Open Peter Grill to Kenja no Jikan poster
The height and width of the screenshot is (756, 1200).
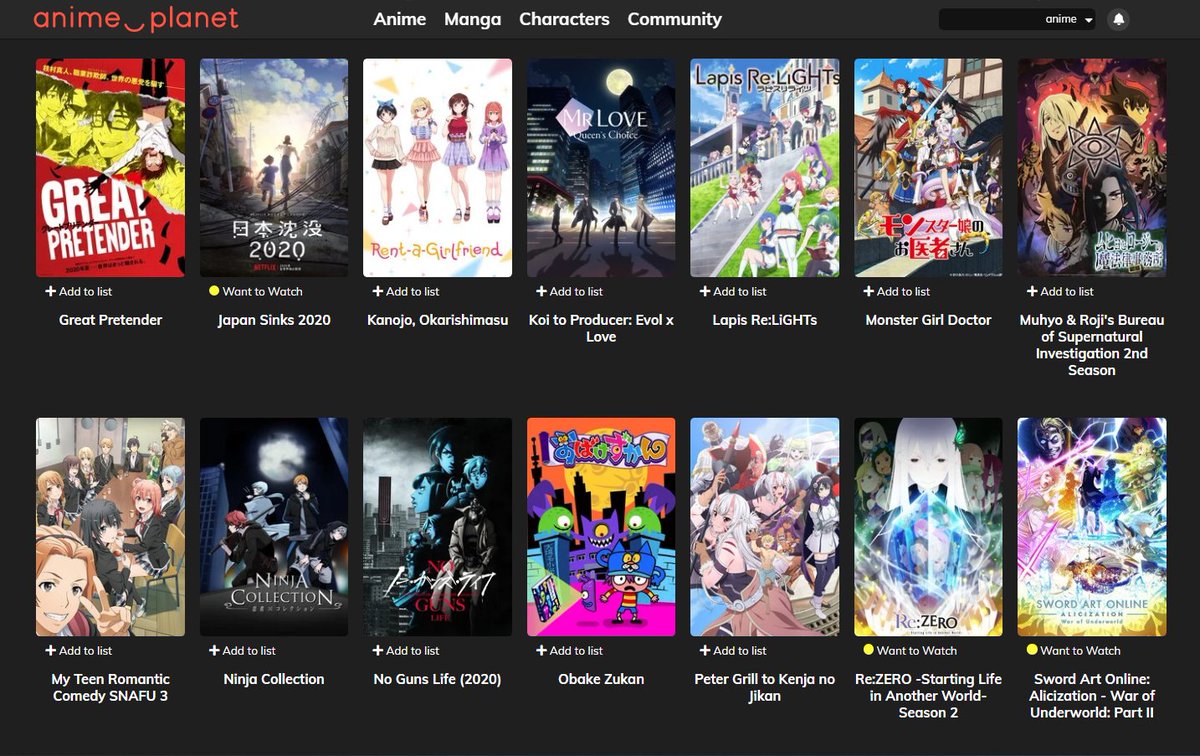[x=765, y=527]
